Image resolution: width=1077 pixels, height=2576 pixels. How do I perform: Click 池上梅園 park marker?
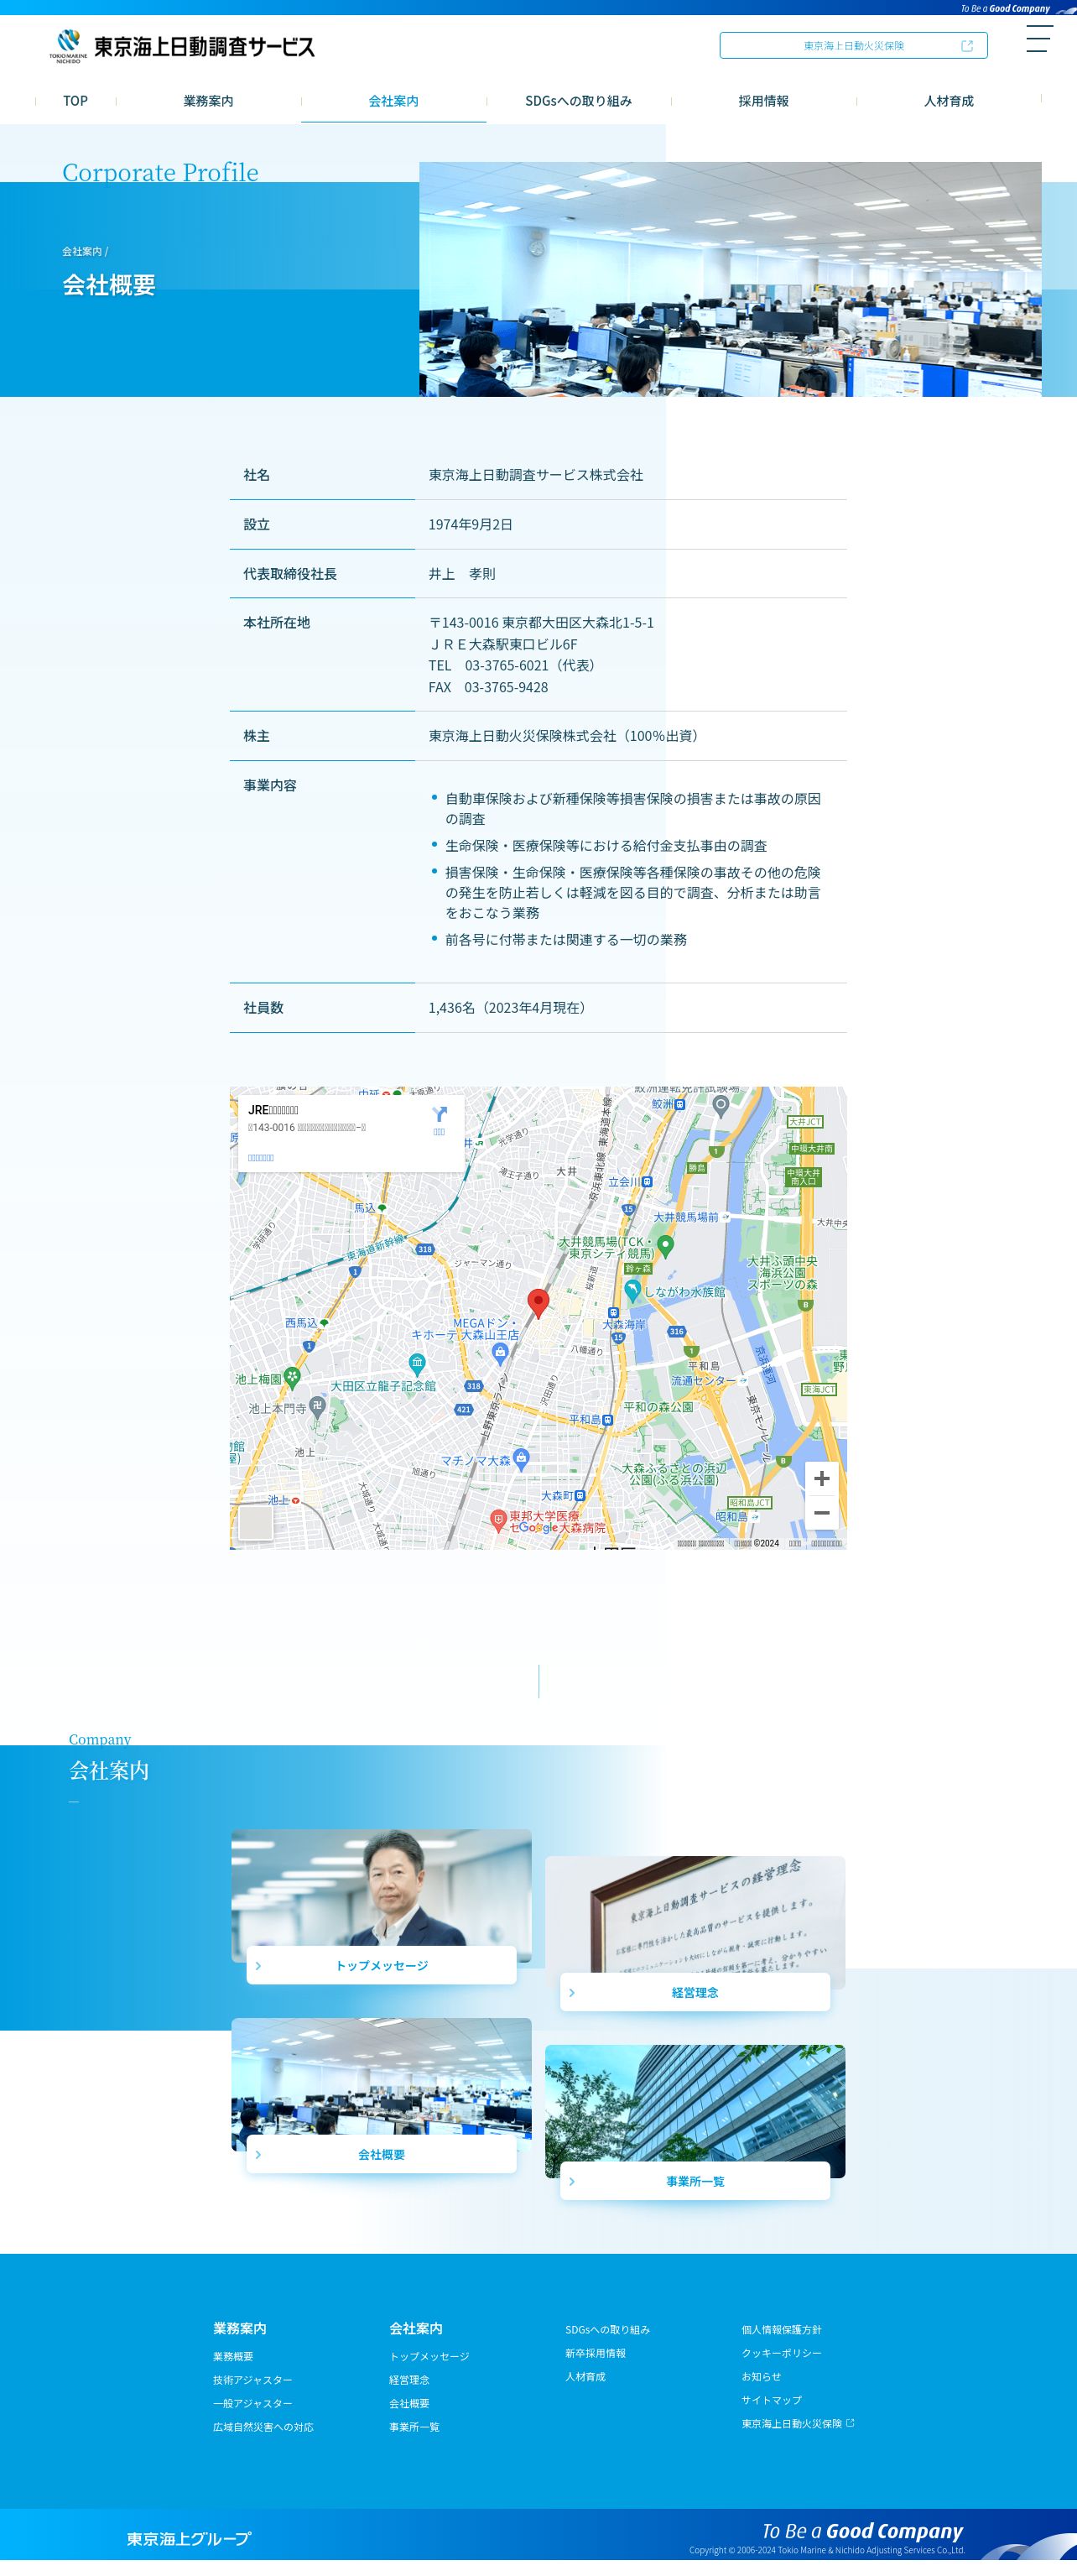[x=292, y=1377]
